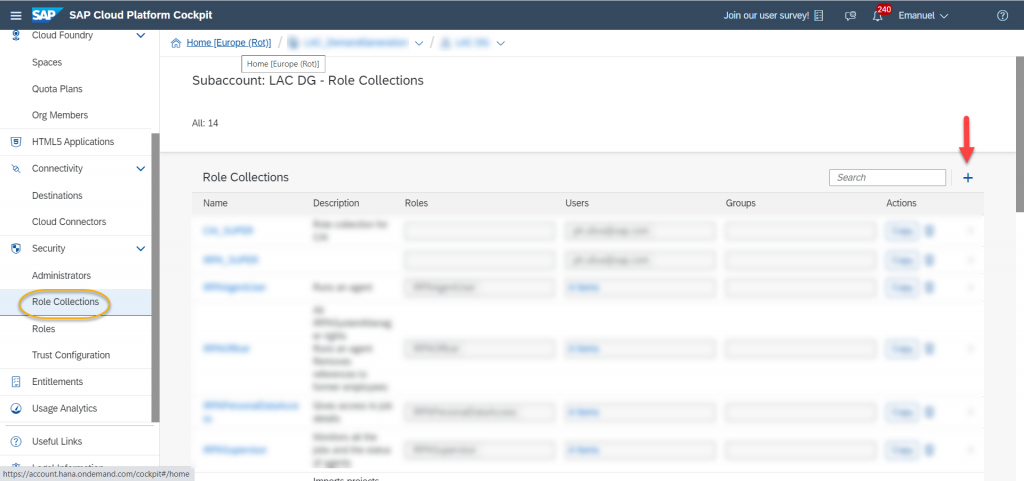Open the hamburger navigation menu

[16, 15]
